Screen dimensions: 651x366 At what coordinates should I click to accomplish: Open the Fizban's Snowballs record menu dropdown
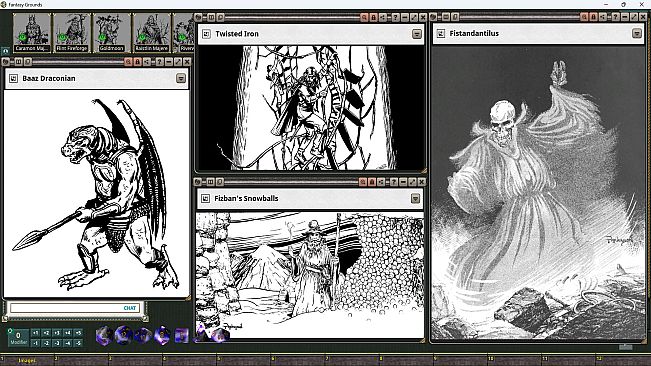tap(415, 199)
